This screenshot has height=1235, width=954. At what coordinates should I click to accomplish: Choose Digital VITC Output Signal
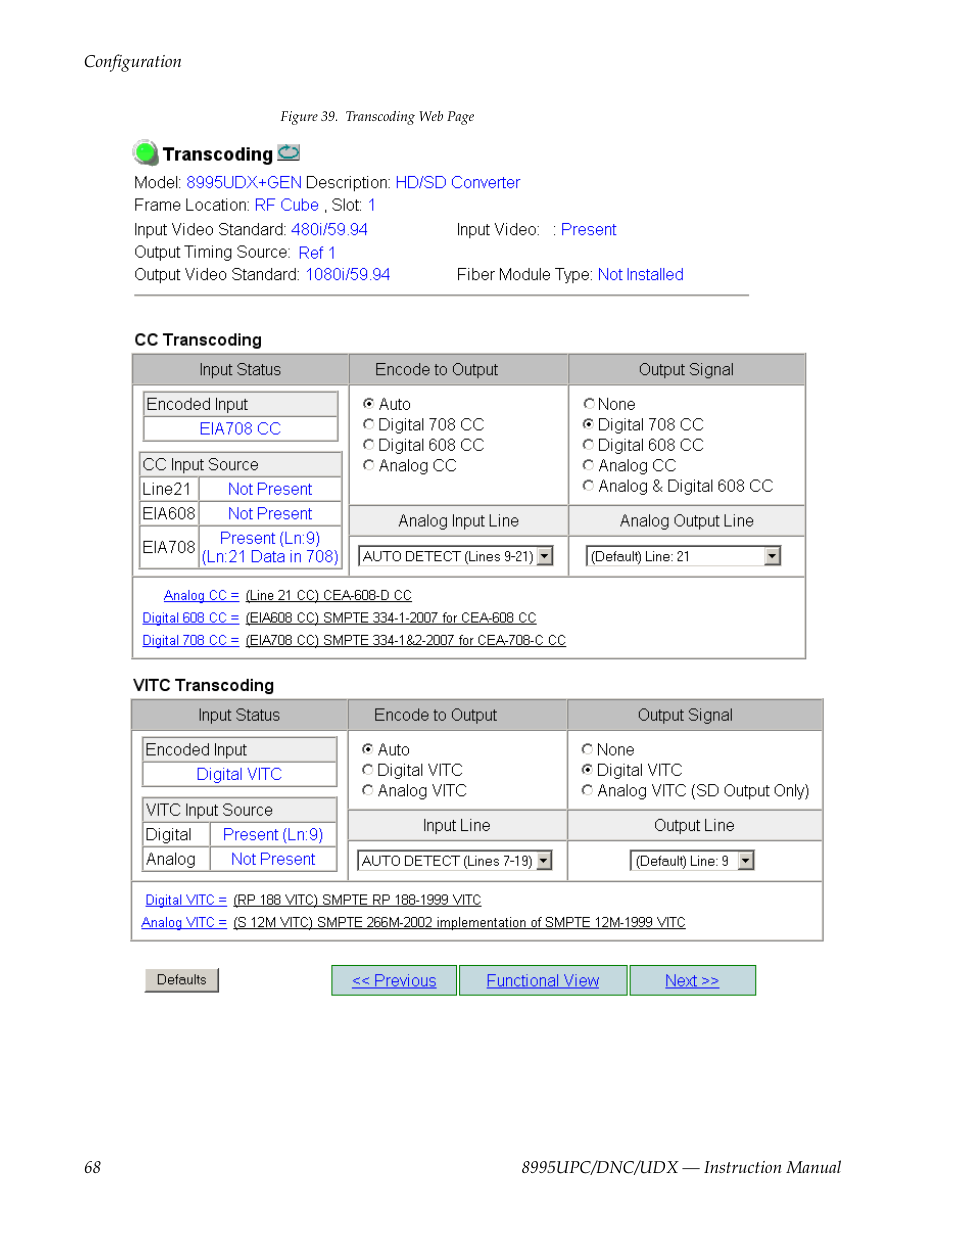point(588,770)
